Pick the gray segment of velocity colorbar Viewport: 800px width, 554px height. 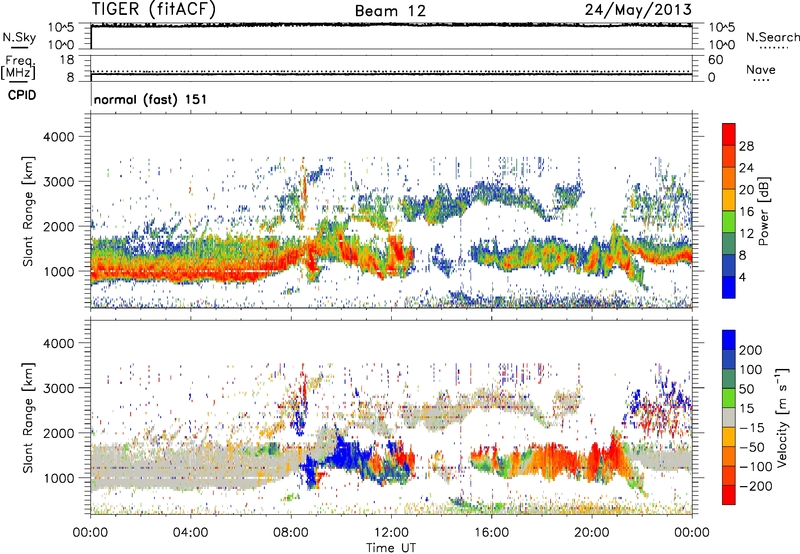tap(729, 418)
